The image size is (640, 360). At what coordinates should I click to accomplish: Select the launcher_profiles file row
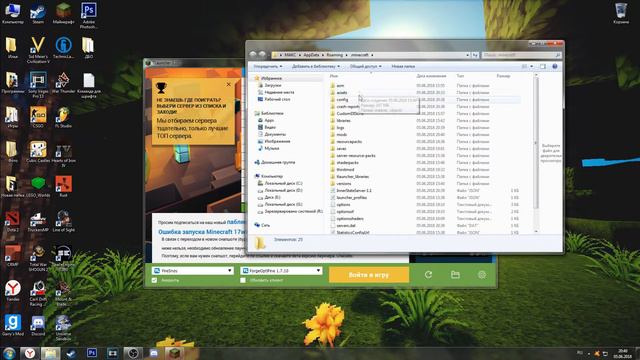[x=424, y=197]
